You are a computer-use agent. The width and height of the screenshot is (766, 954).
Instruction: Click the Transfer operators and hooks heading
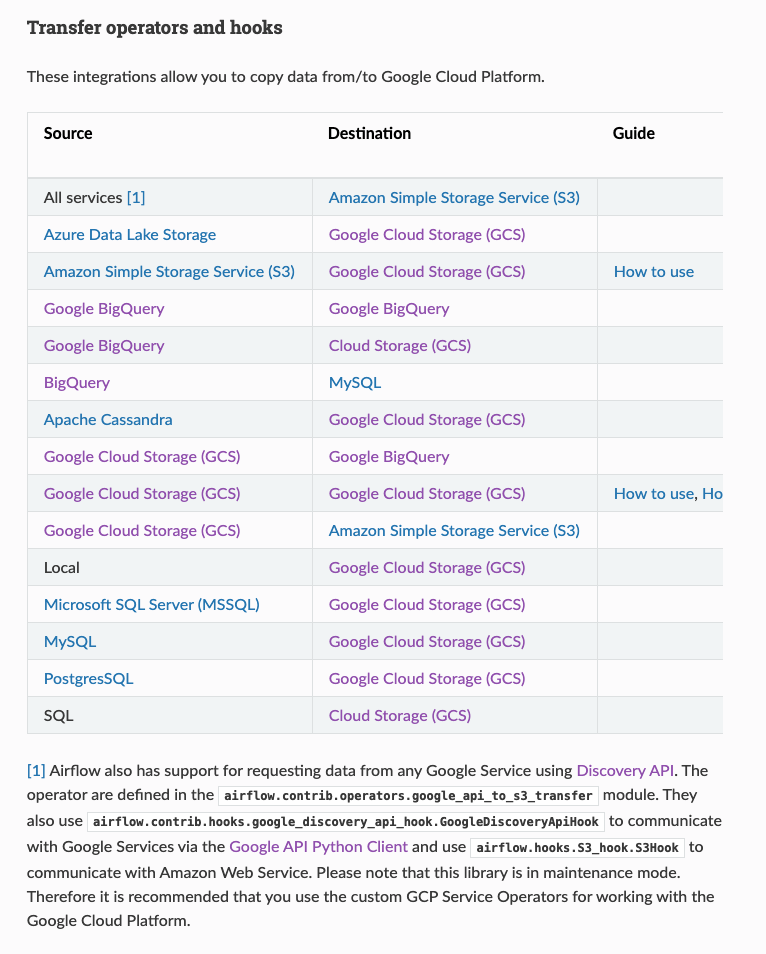tap(155, 28)
